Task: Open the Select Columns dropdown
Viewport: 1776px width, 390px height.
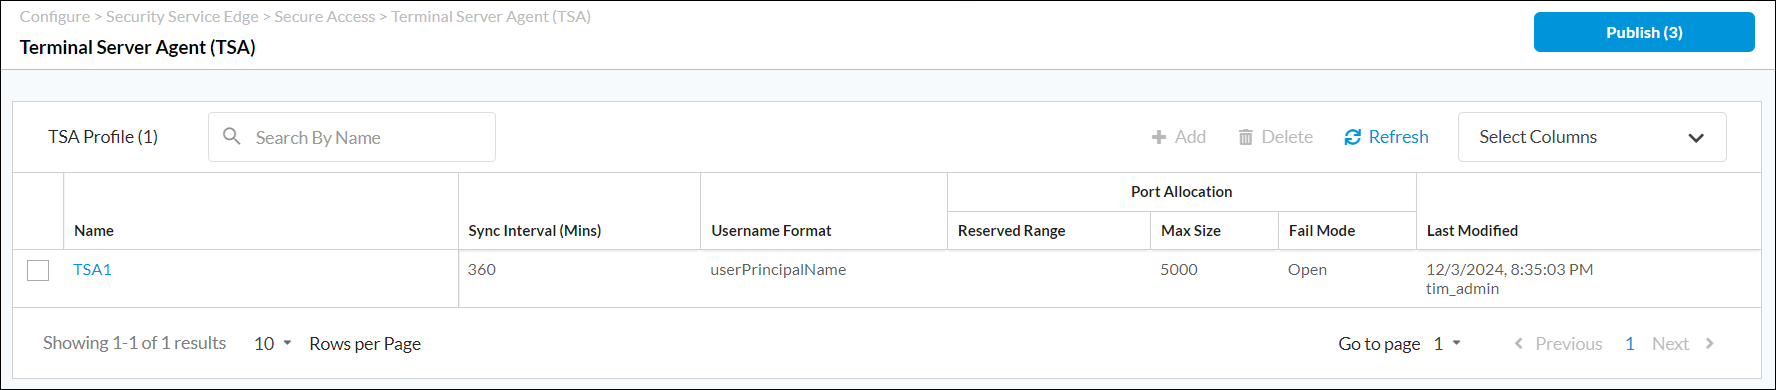Action: pyautogui.click(x=1592, y=137)
